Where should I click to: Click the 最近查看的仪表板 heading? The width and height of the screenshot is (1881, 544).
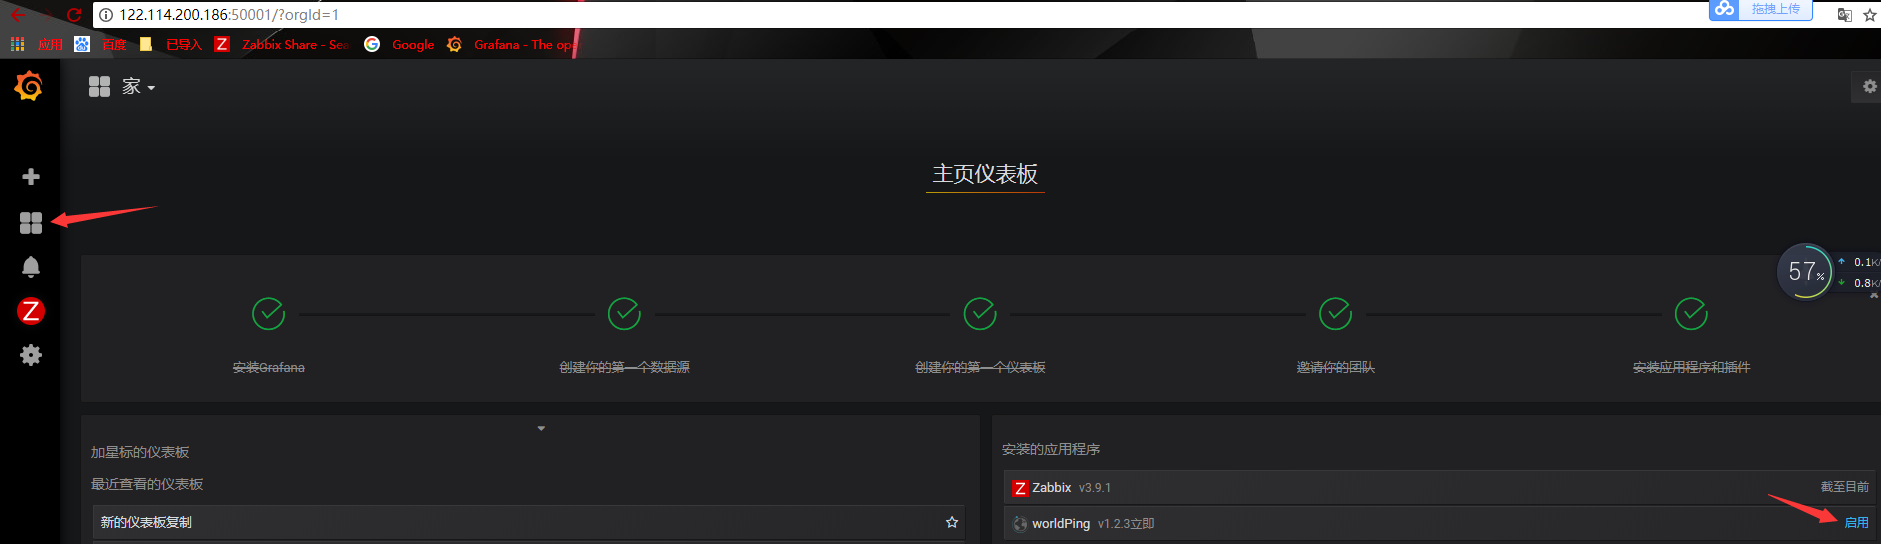coord(147,484)
